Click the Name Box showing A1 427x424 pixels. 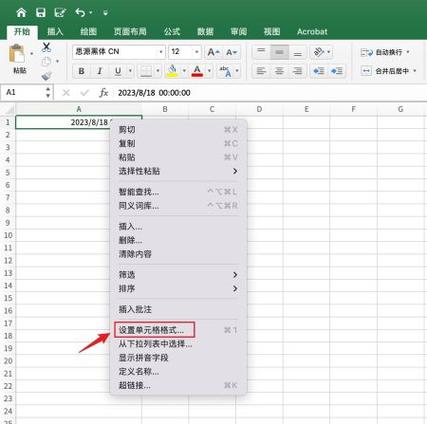(x=23, y=92)
